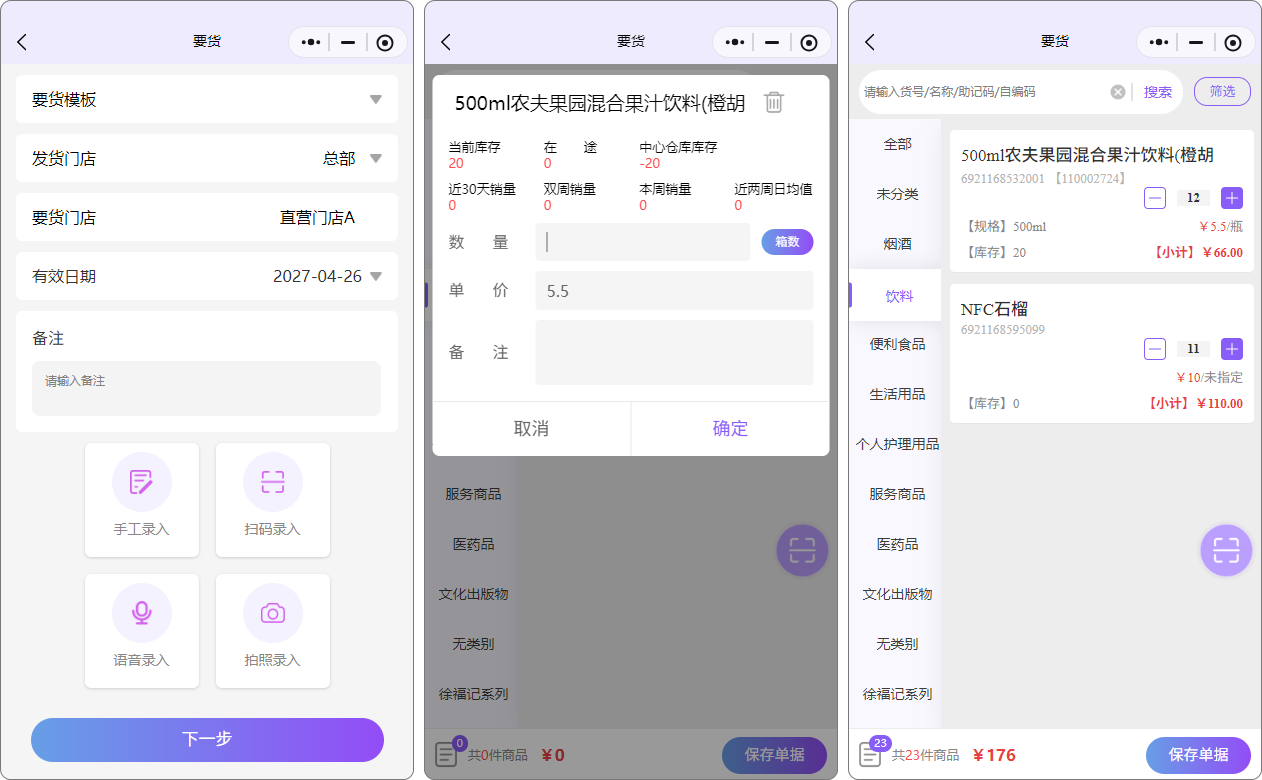Focus the 请输入货号 search input
Image resolution: width=1262 pixels, height=780 pixels.
tap(984, 92)
